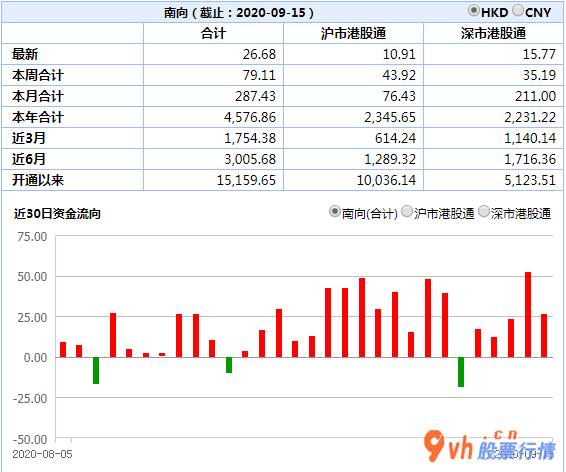Click the value 1,289.32
The height and width of the screenshot is (472, 566).
[390, 159]
